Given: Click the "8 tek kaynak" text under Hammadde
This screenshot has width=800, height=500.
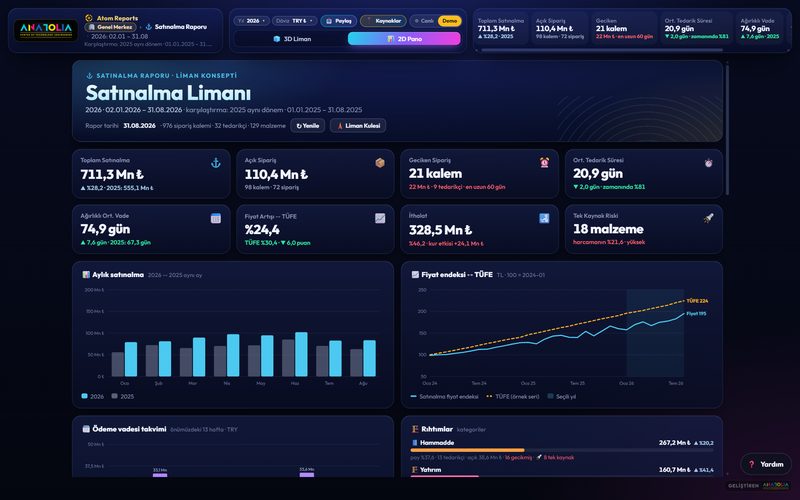Looking at the screenshot, I should [x=559, y=458].
